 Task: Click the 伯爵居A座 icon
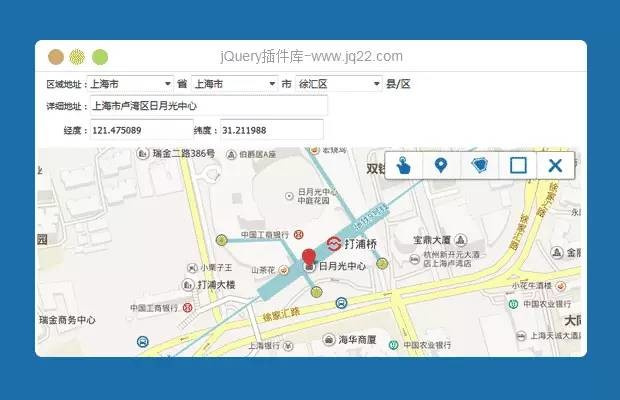point(231,155)
